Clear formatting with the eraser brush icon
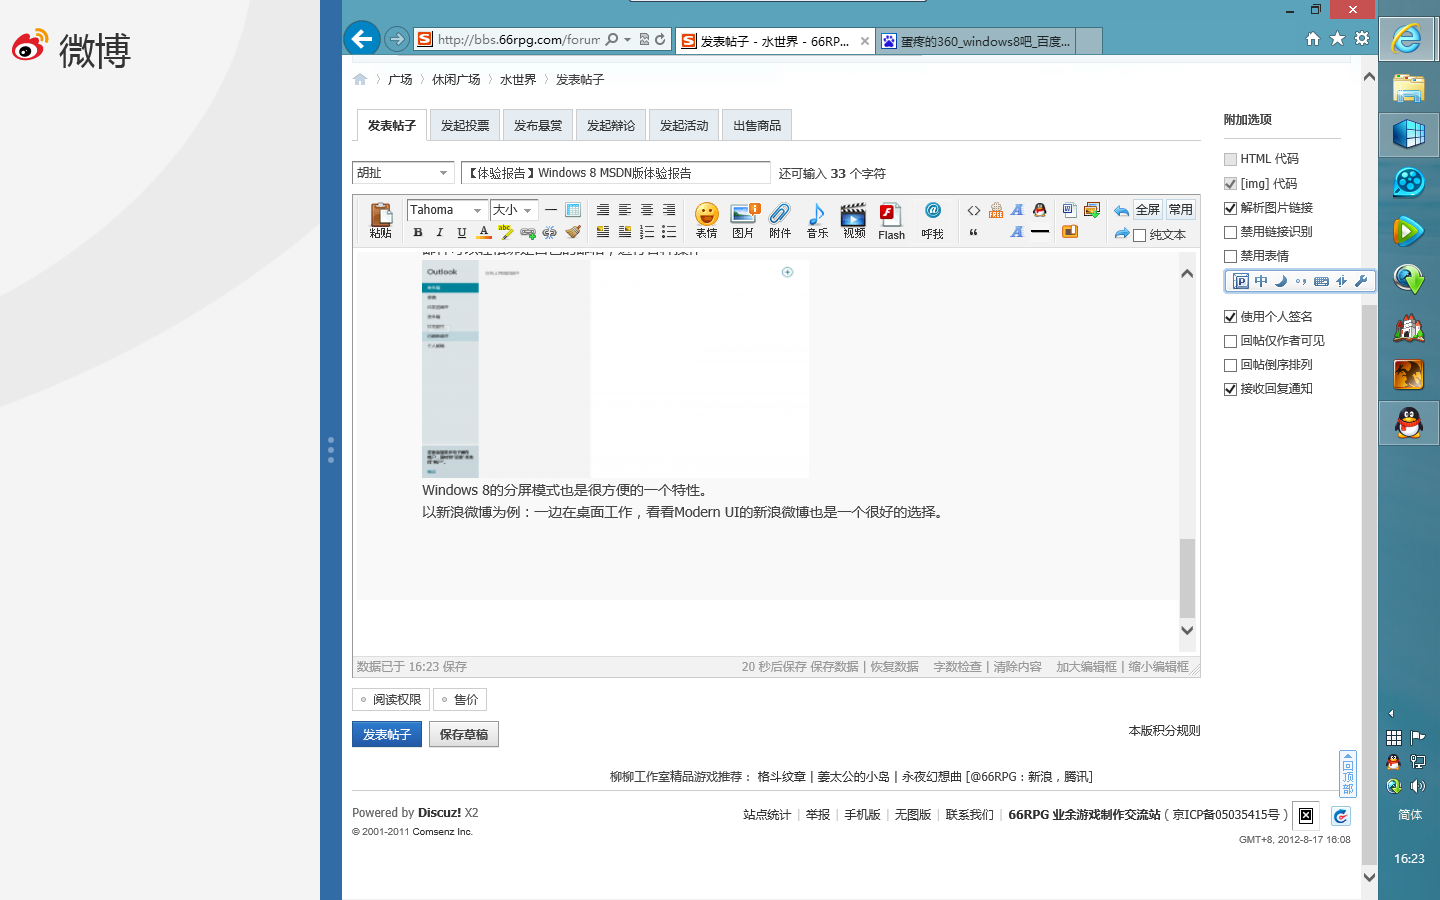This screenshot has height=900, width=1440. pos(573,232)
